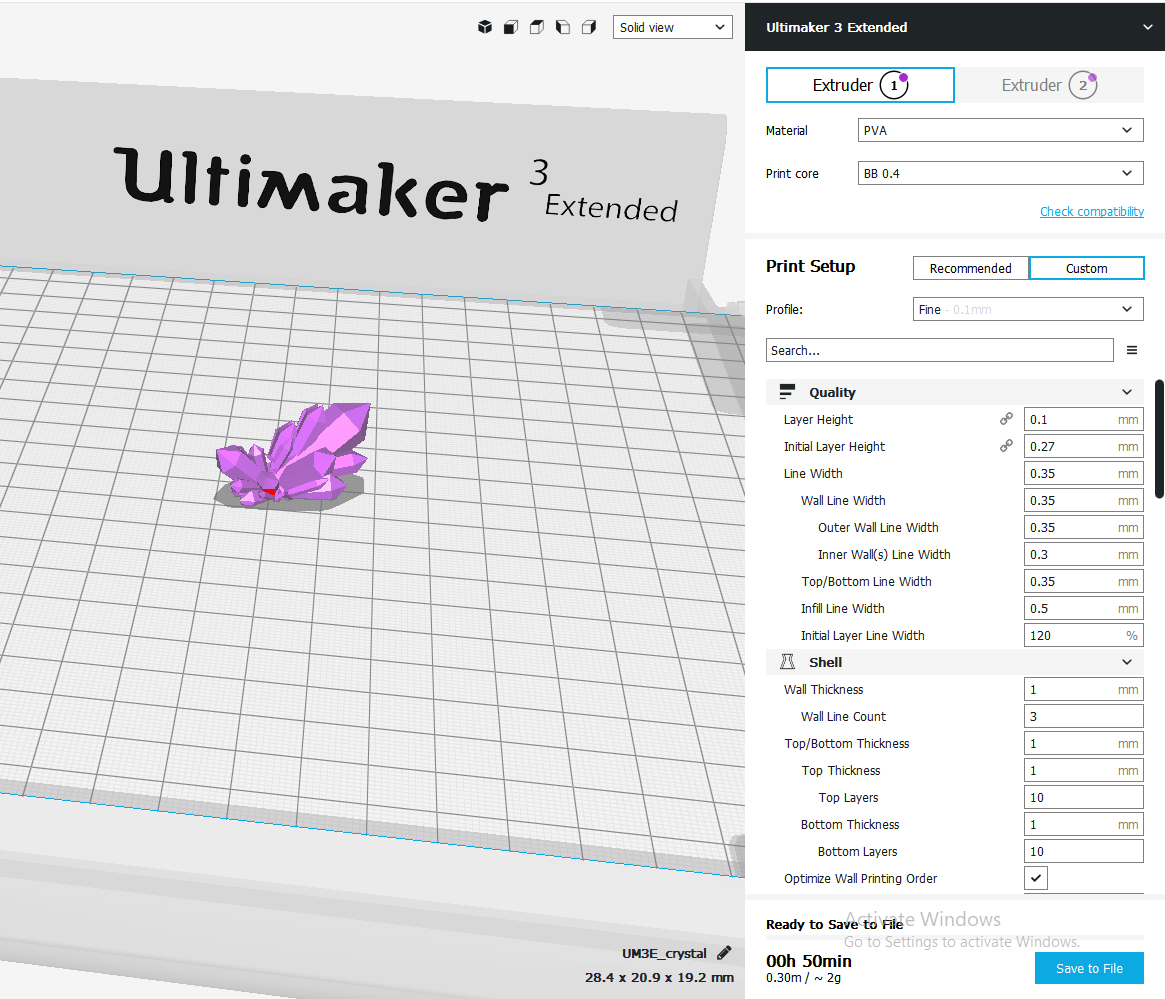The width and height of the screenshot is (1165, 999).
Task: Edit the Initial Layer Line Width percentage
Action: point(1083,635)
